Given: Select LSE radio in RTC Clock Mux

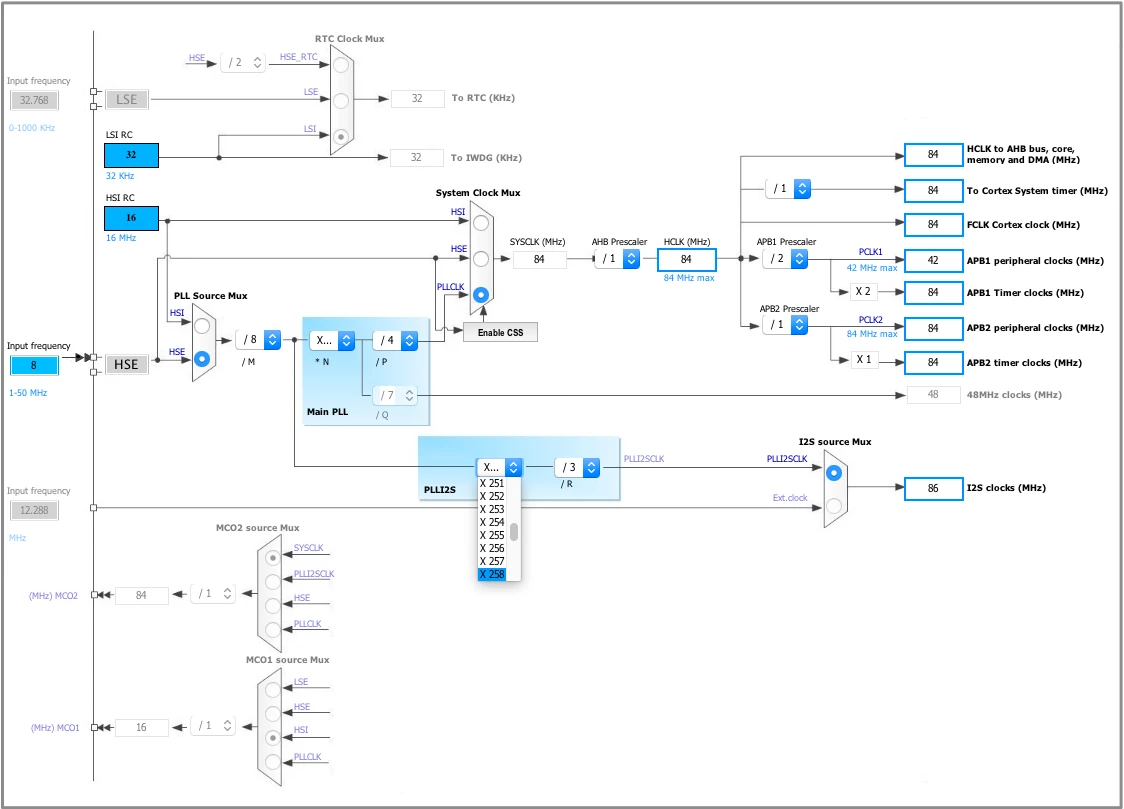Looking at the screenshot, I should [341, 100].
